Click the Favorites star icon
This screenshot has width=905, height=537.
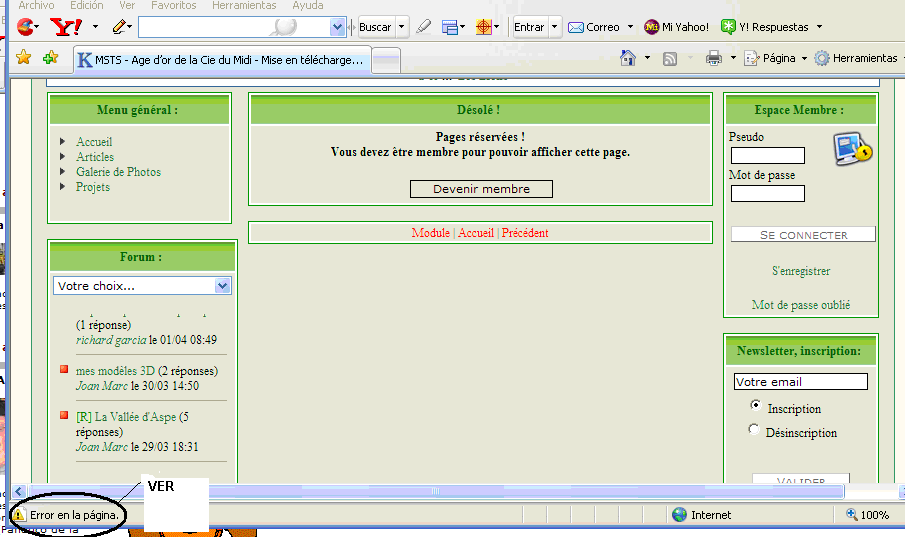click(23, 58)
